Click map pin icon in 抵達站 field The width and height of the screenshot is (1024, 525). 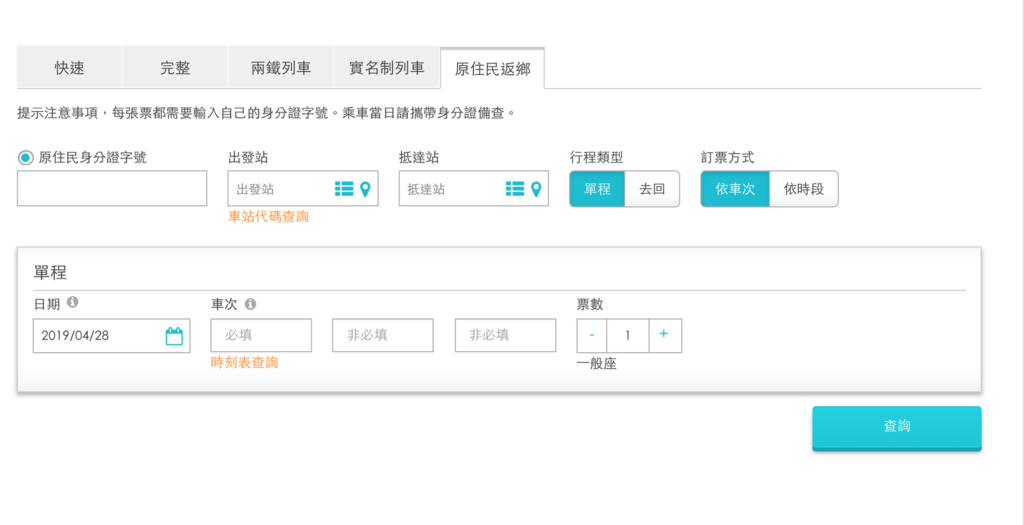point(536,189)
